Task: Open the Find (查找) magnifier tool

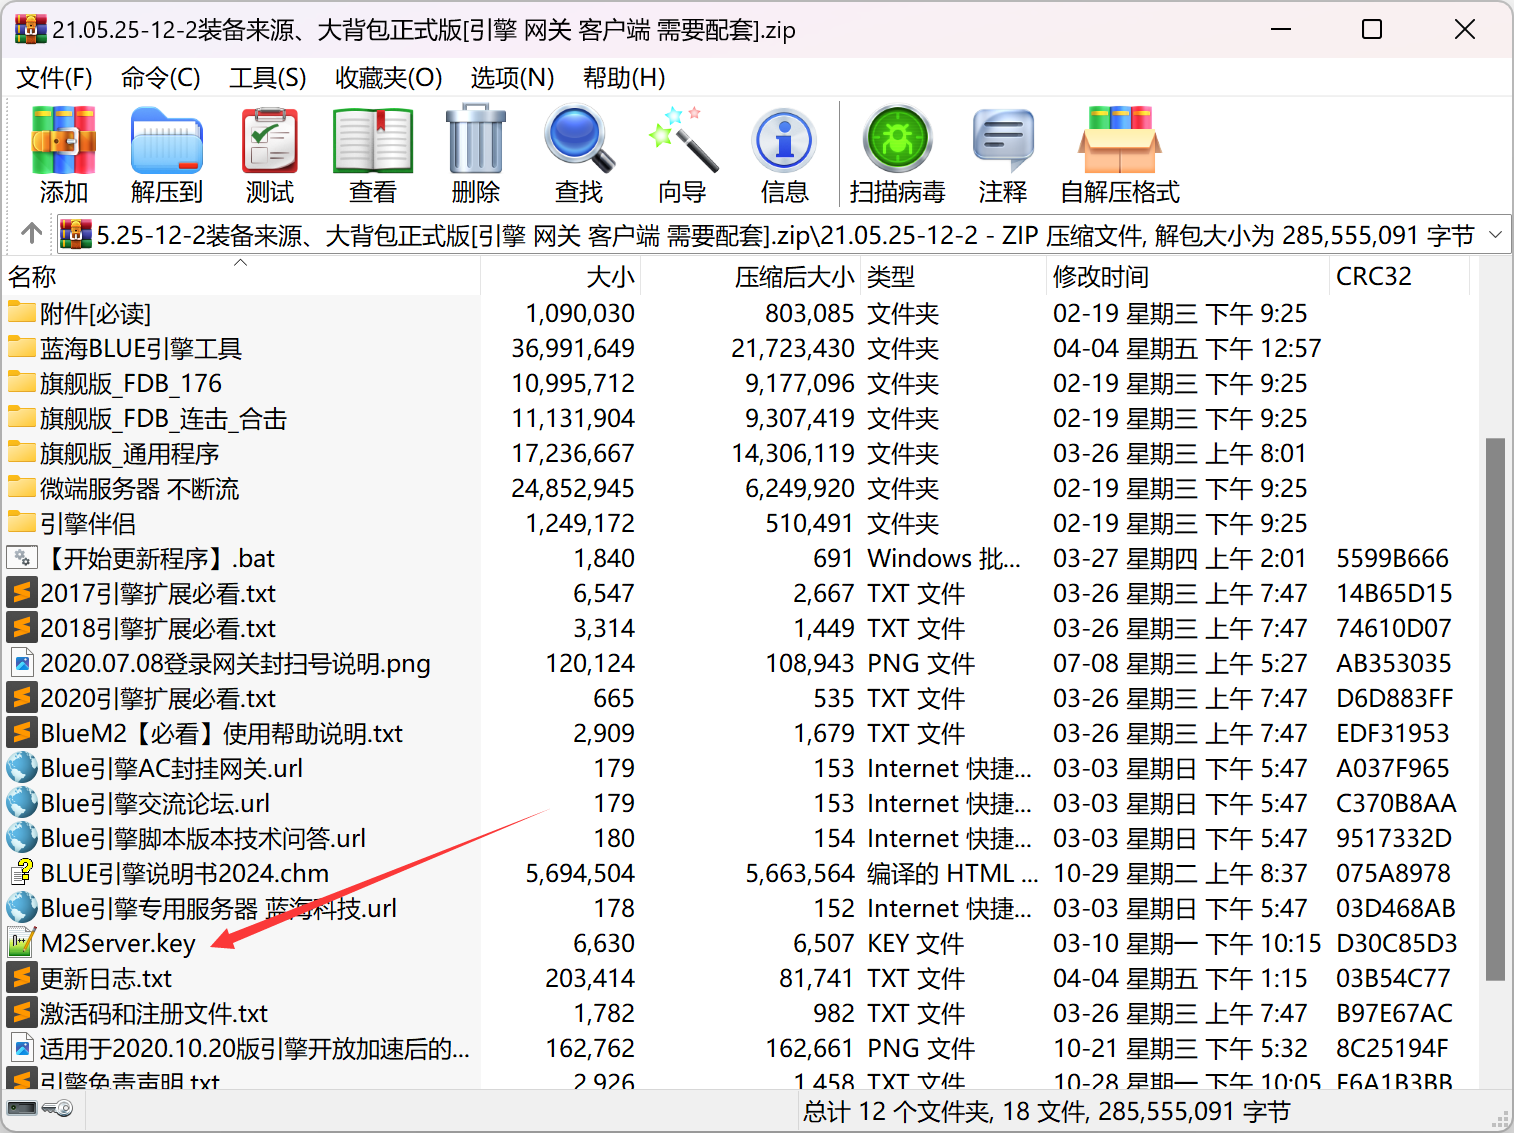Action: [579, 141]
